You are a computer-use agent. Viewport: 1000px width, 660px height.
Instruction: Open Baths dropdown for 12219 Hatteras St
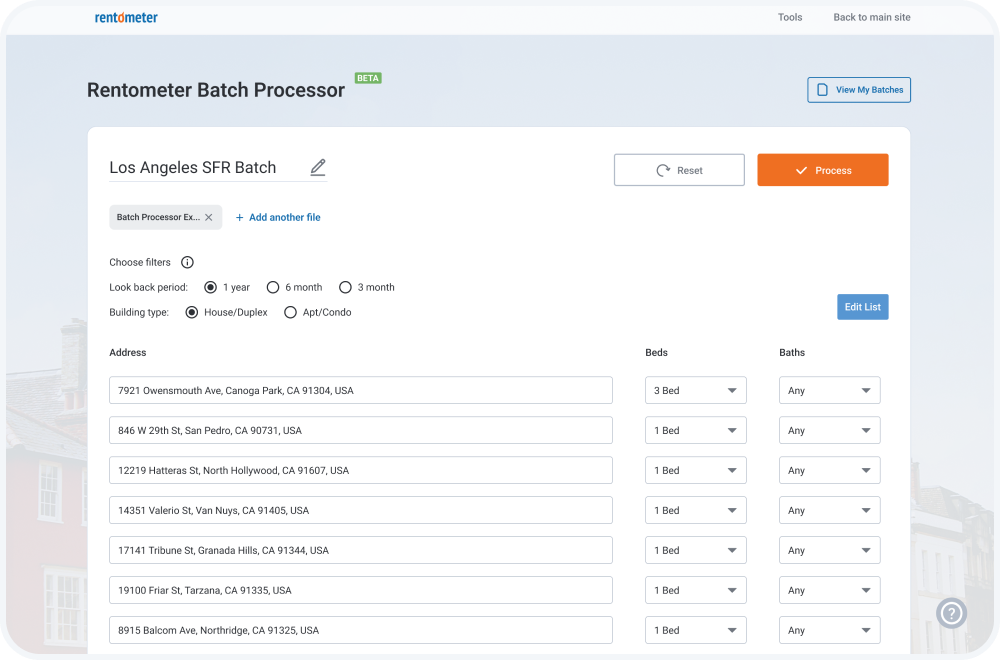(x=830, y=471)
